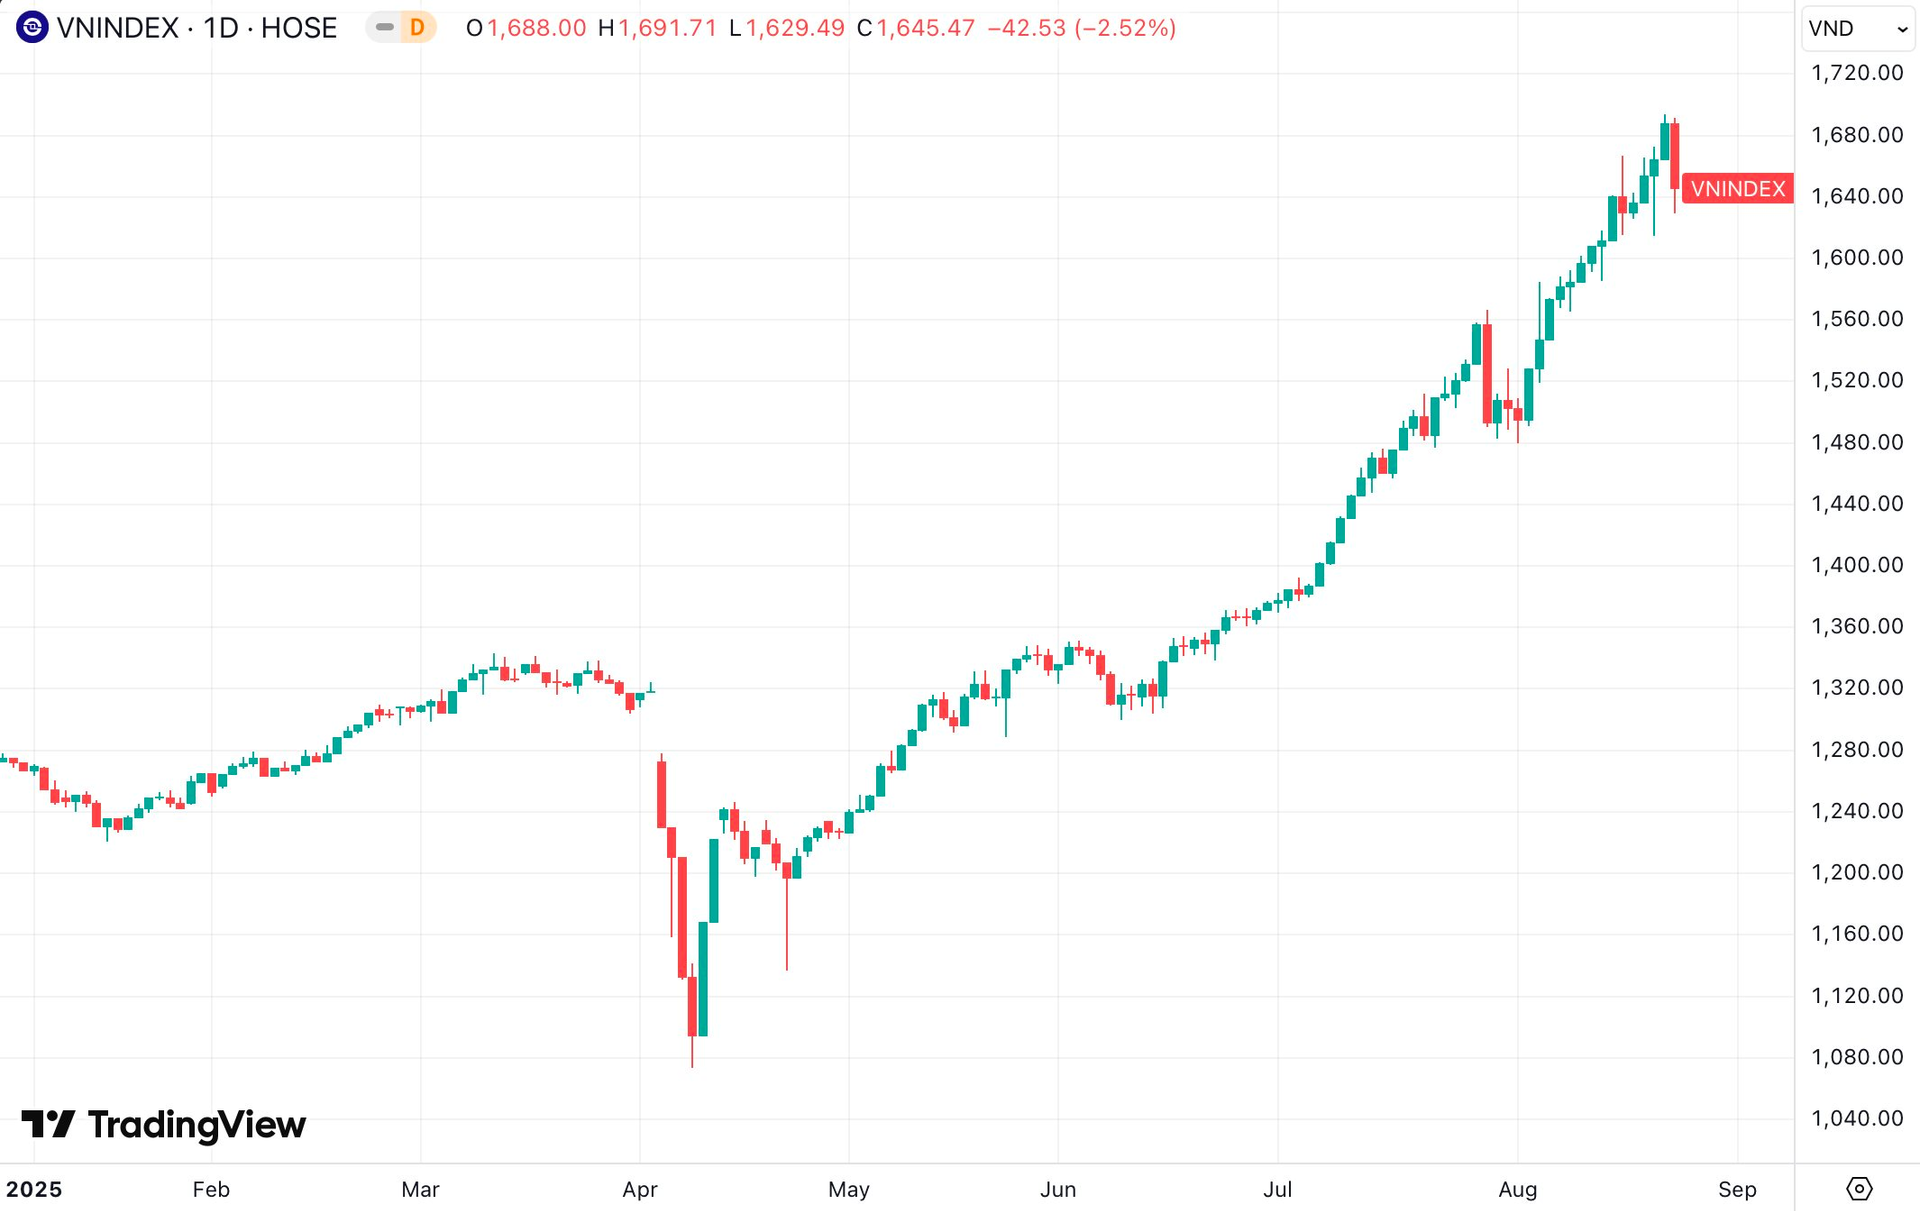Click the 1,400.00 price scale label

tap(1857, 565)
